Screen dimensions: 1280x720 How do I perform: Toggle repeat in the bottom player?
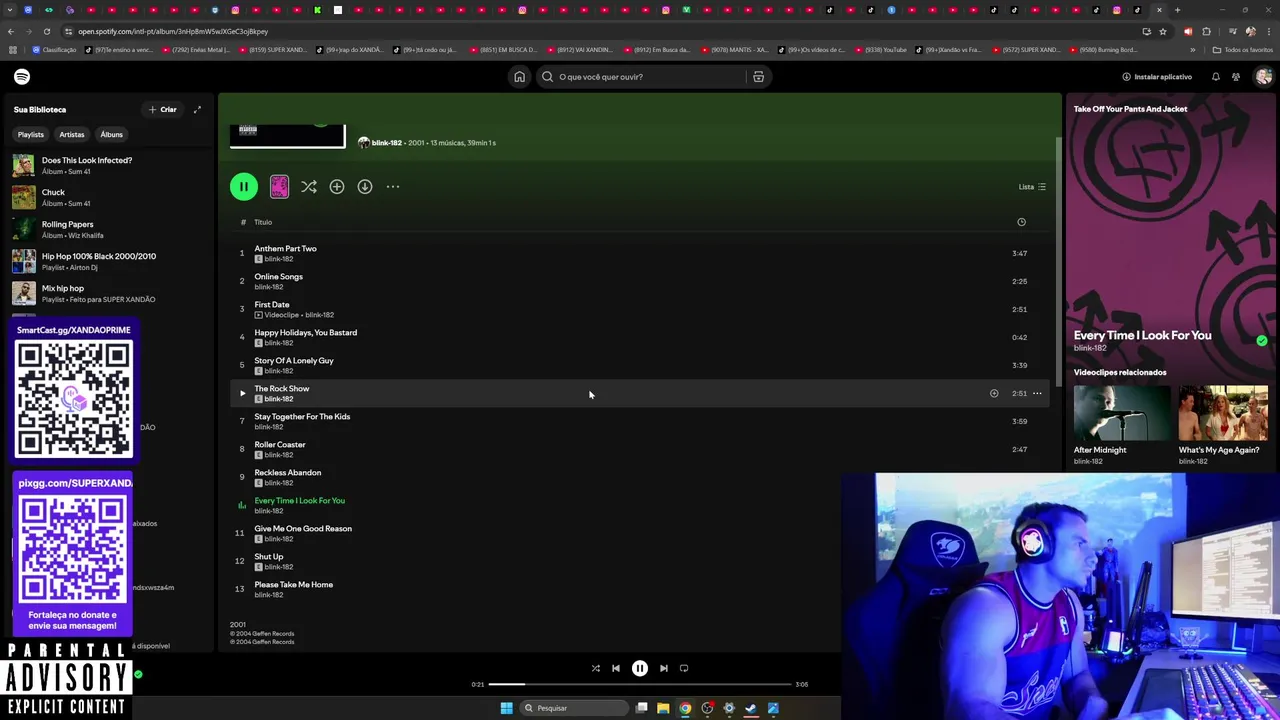pos(684,668)
